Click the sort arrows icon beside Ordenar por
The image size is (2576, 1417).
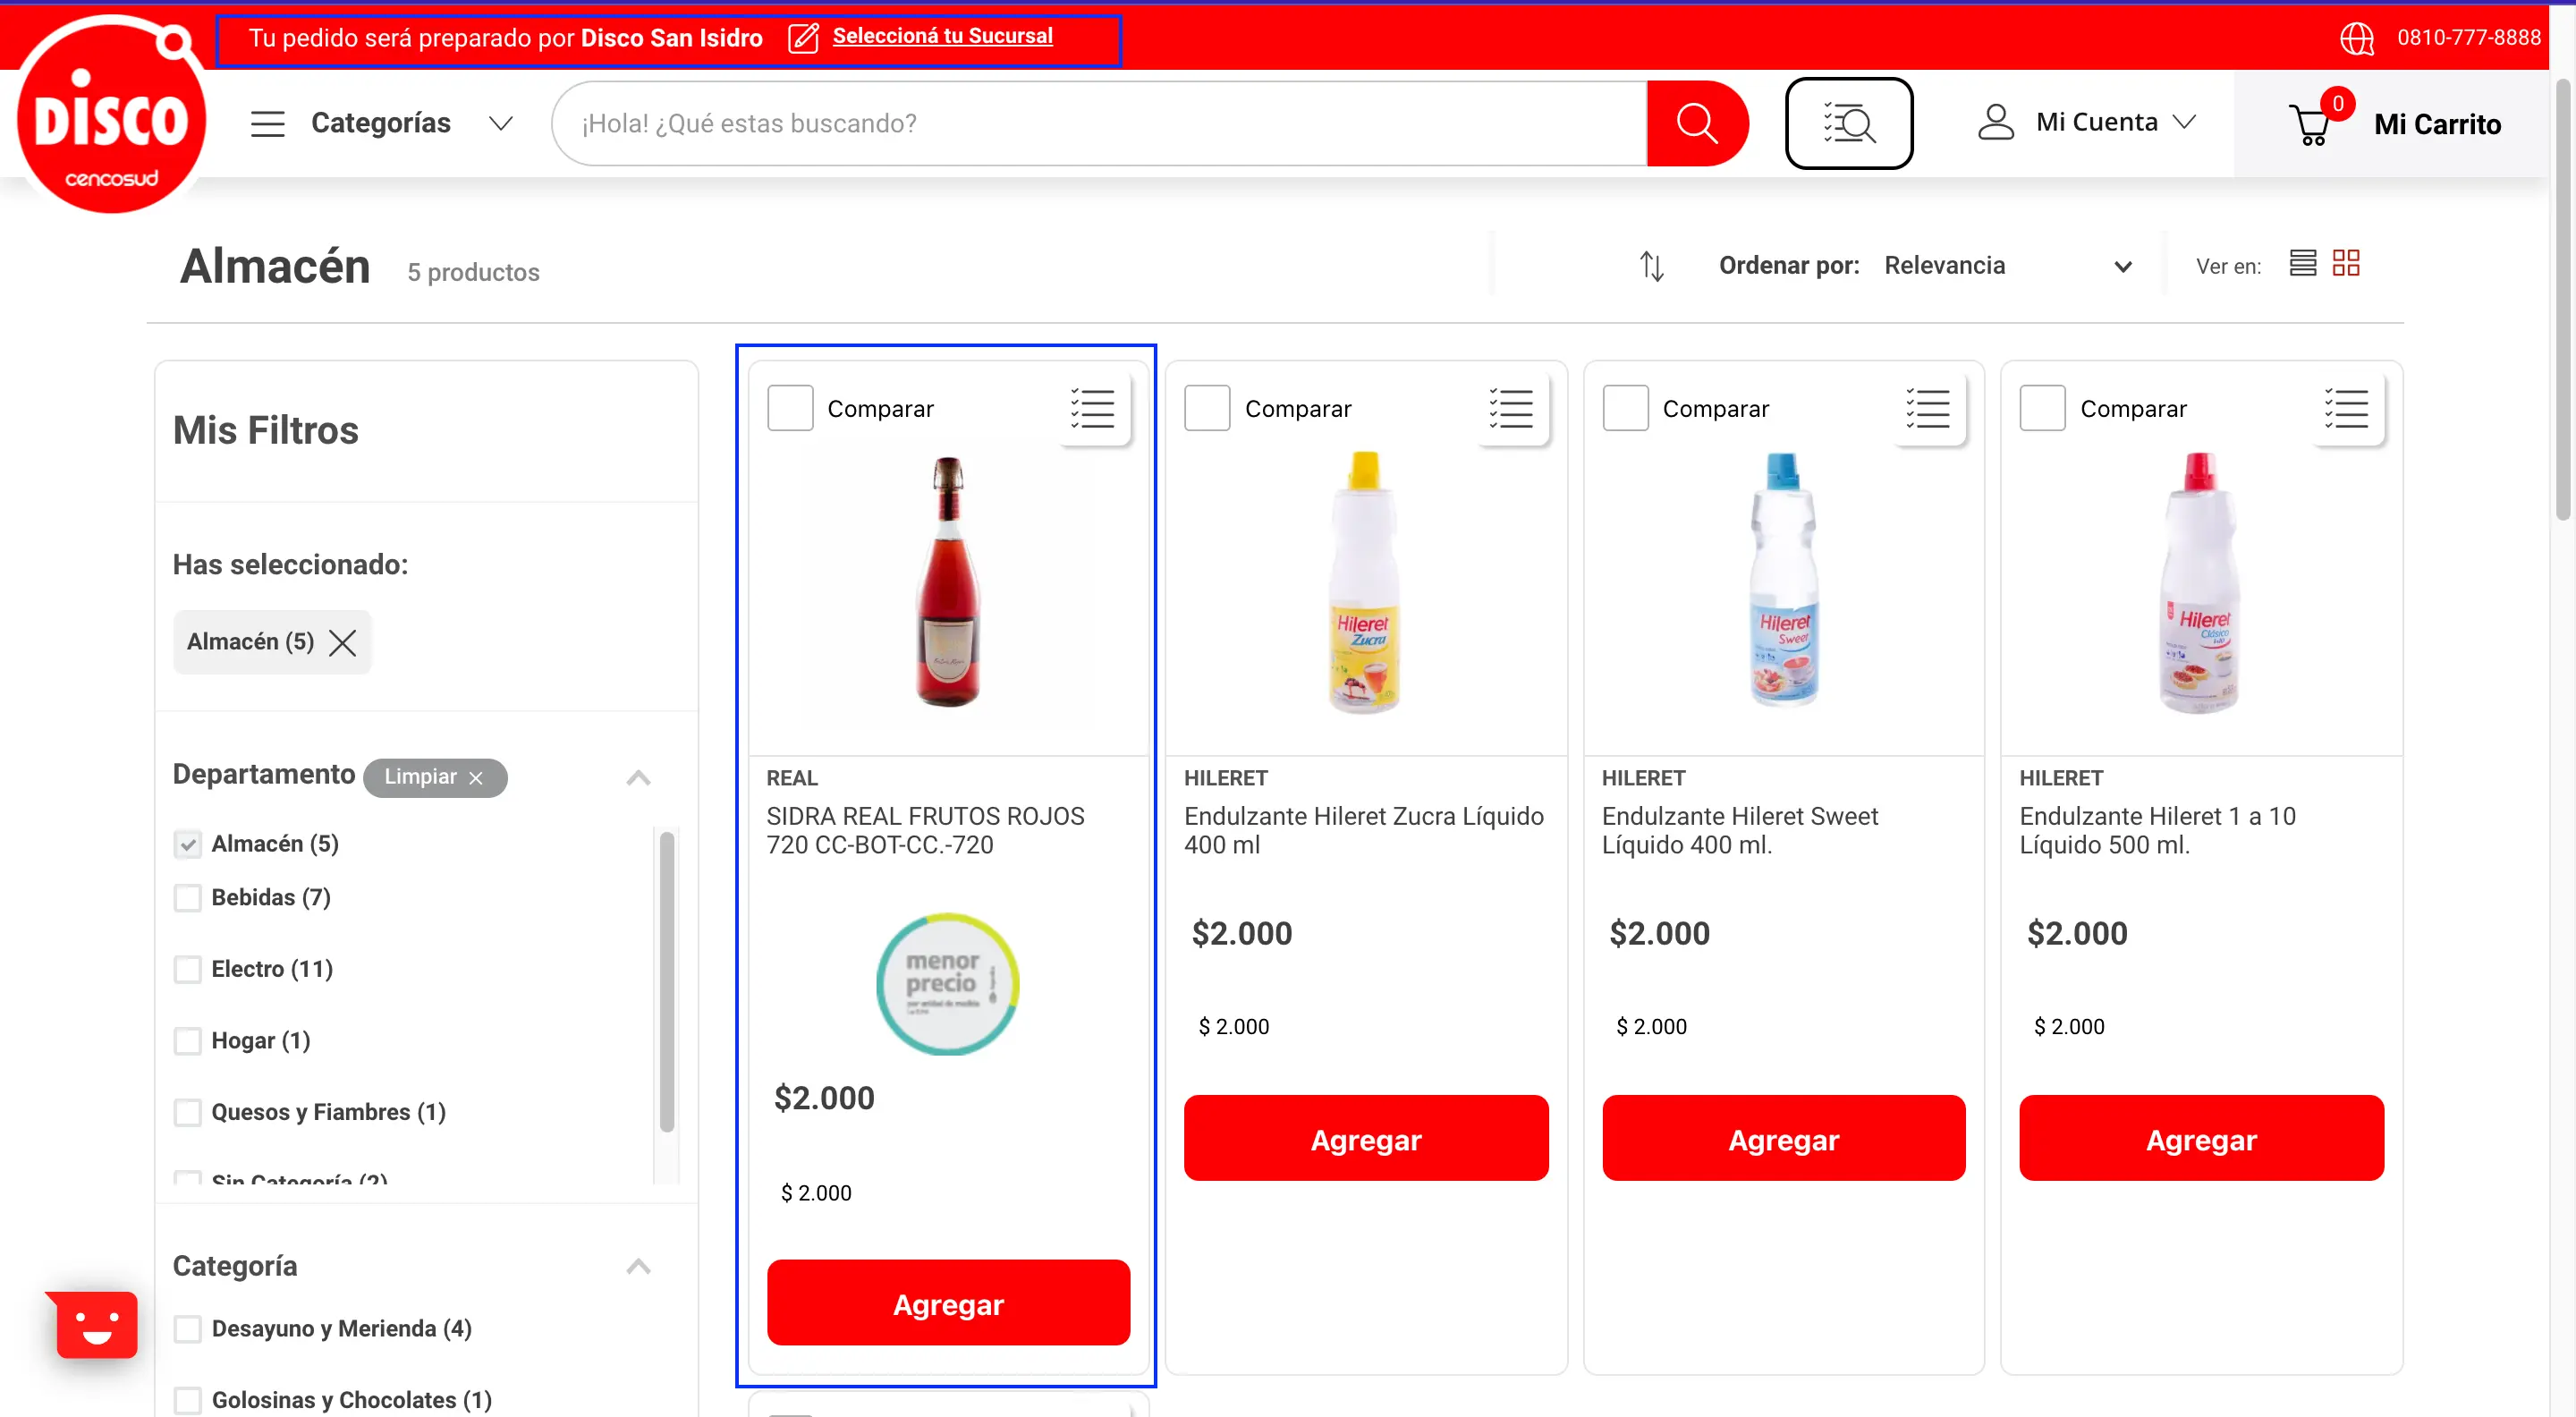click(x=1651, y=265)
